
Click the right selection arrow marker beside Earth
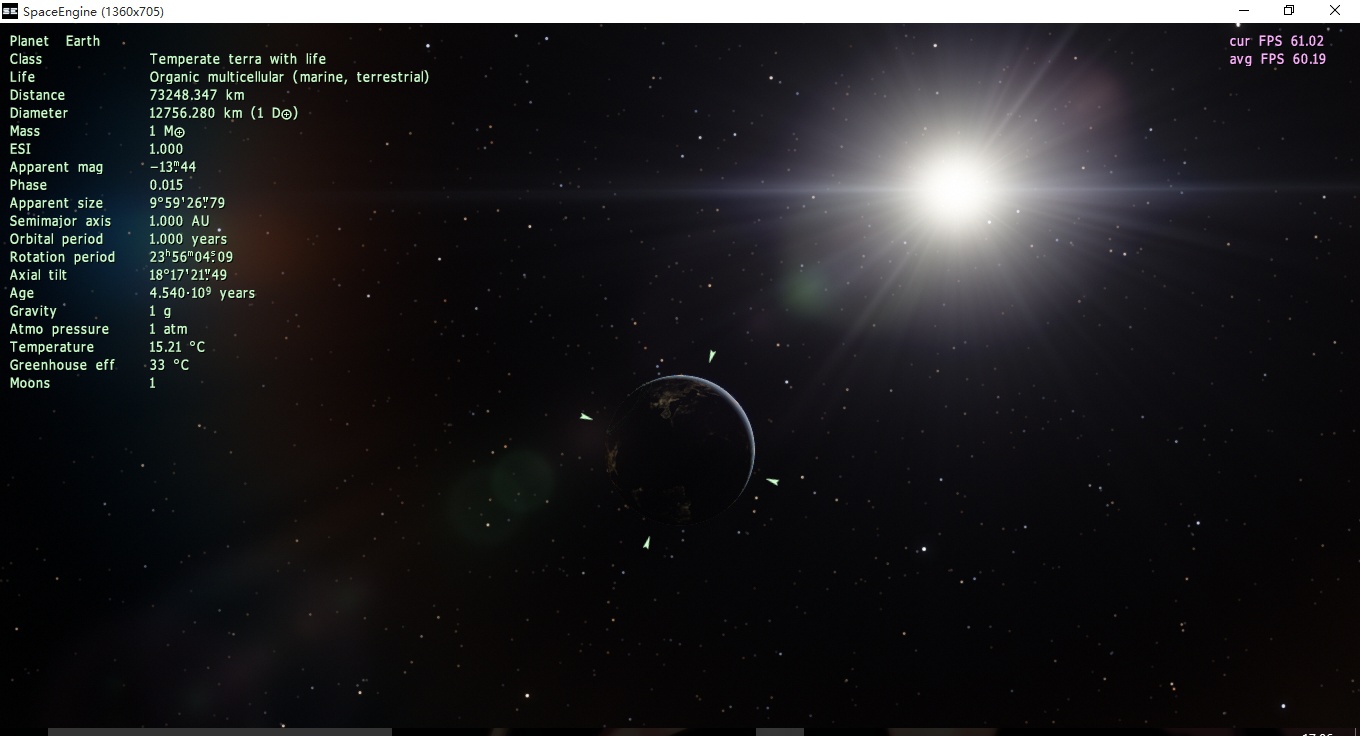772,481
